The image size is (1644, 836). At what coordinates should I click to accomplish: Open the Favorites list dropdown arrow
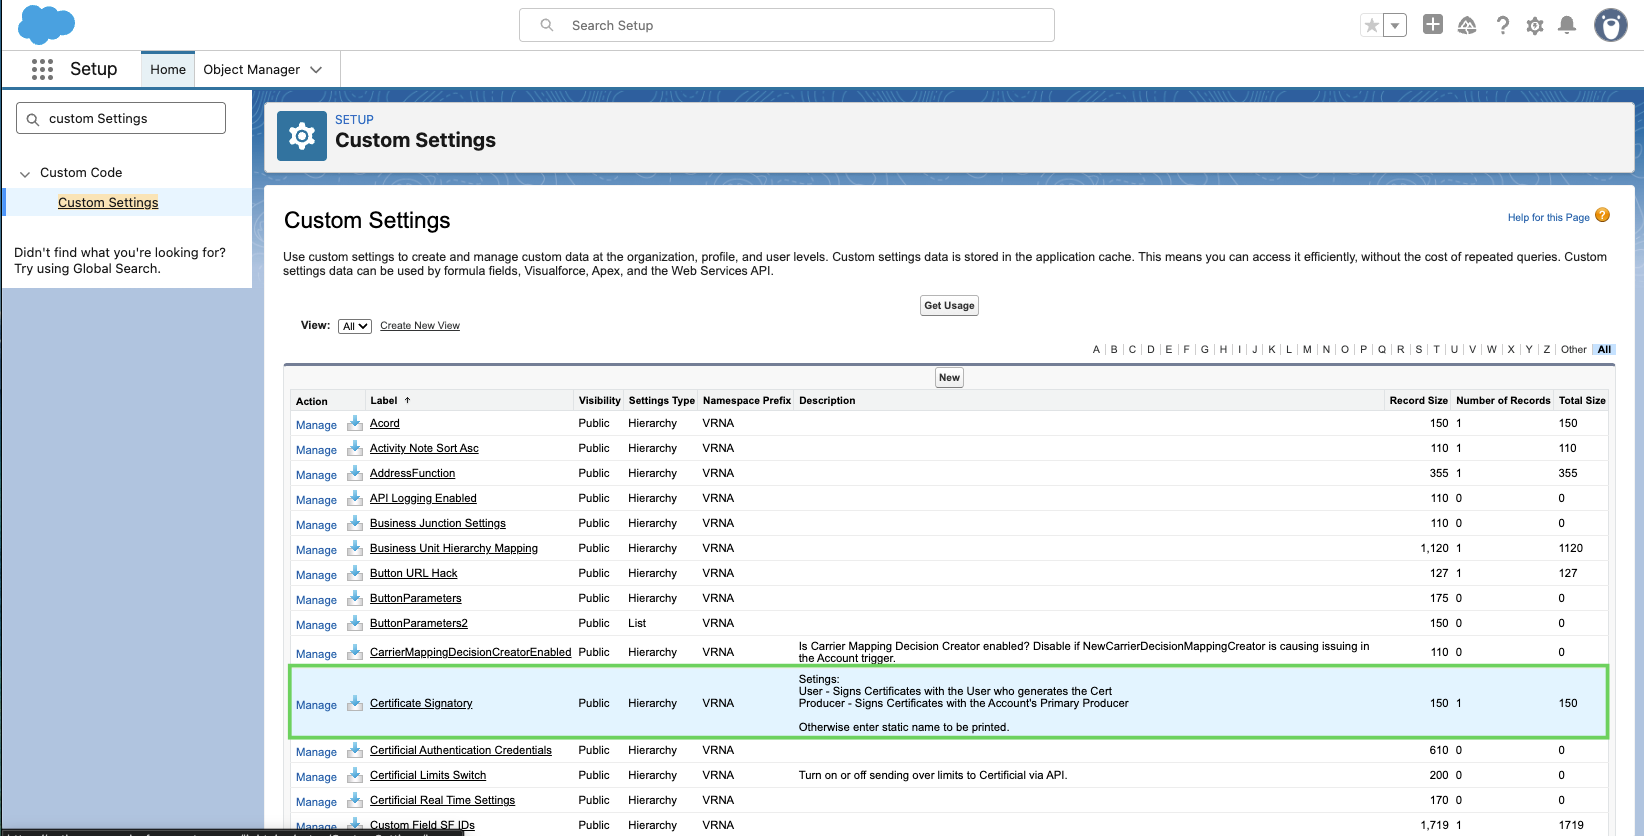pos(1395,26)
